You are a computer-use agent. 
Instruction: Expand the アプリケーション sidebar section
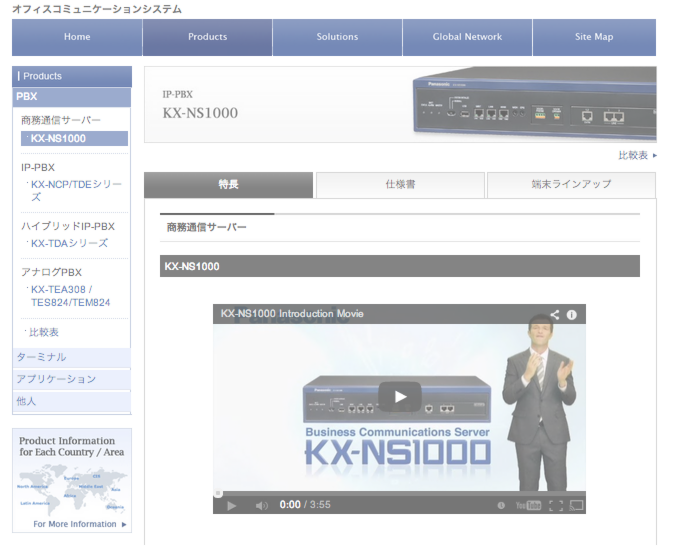71,379
